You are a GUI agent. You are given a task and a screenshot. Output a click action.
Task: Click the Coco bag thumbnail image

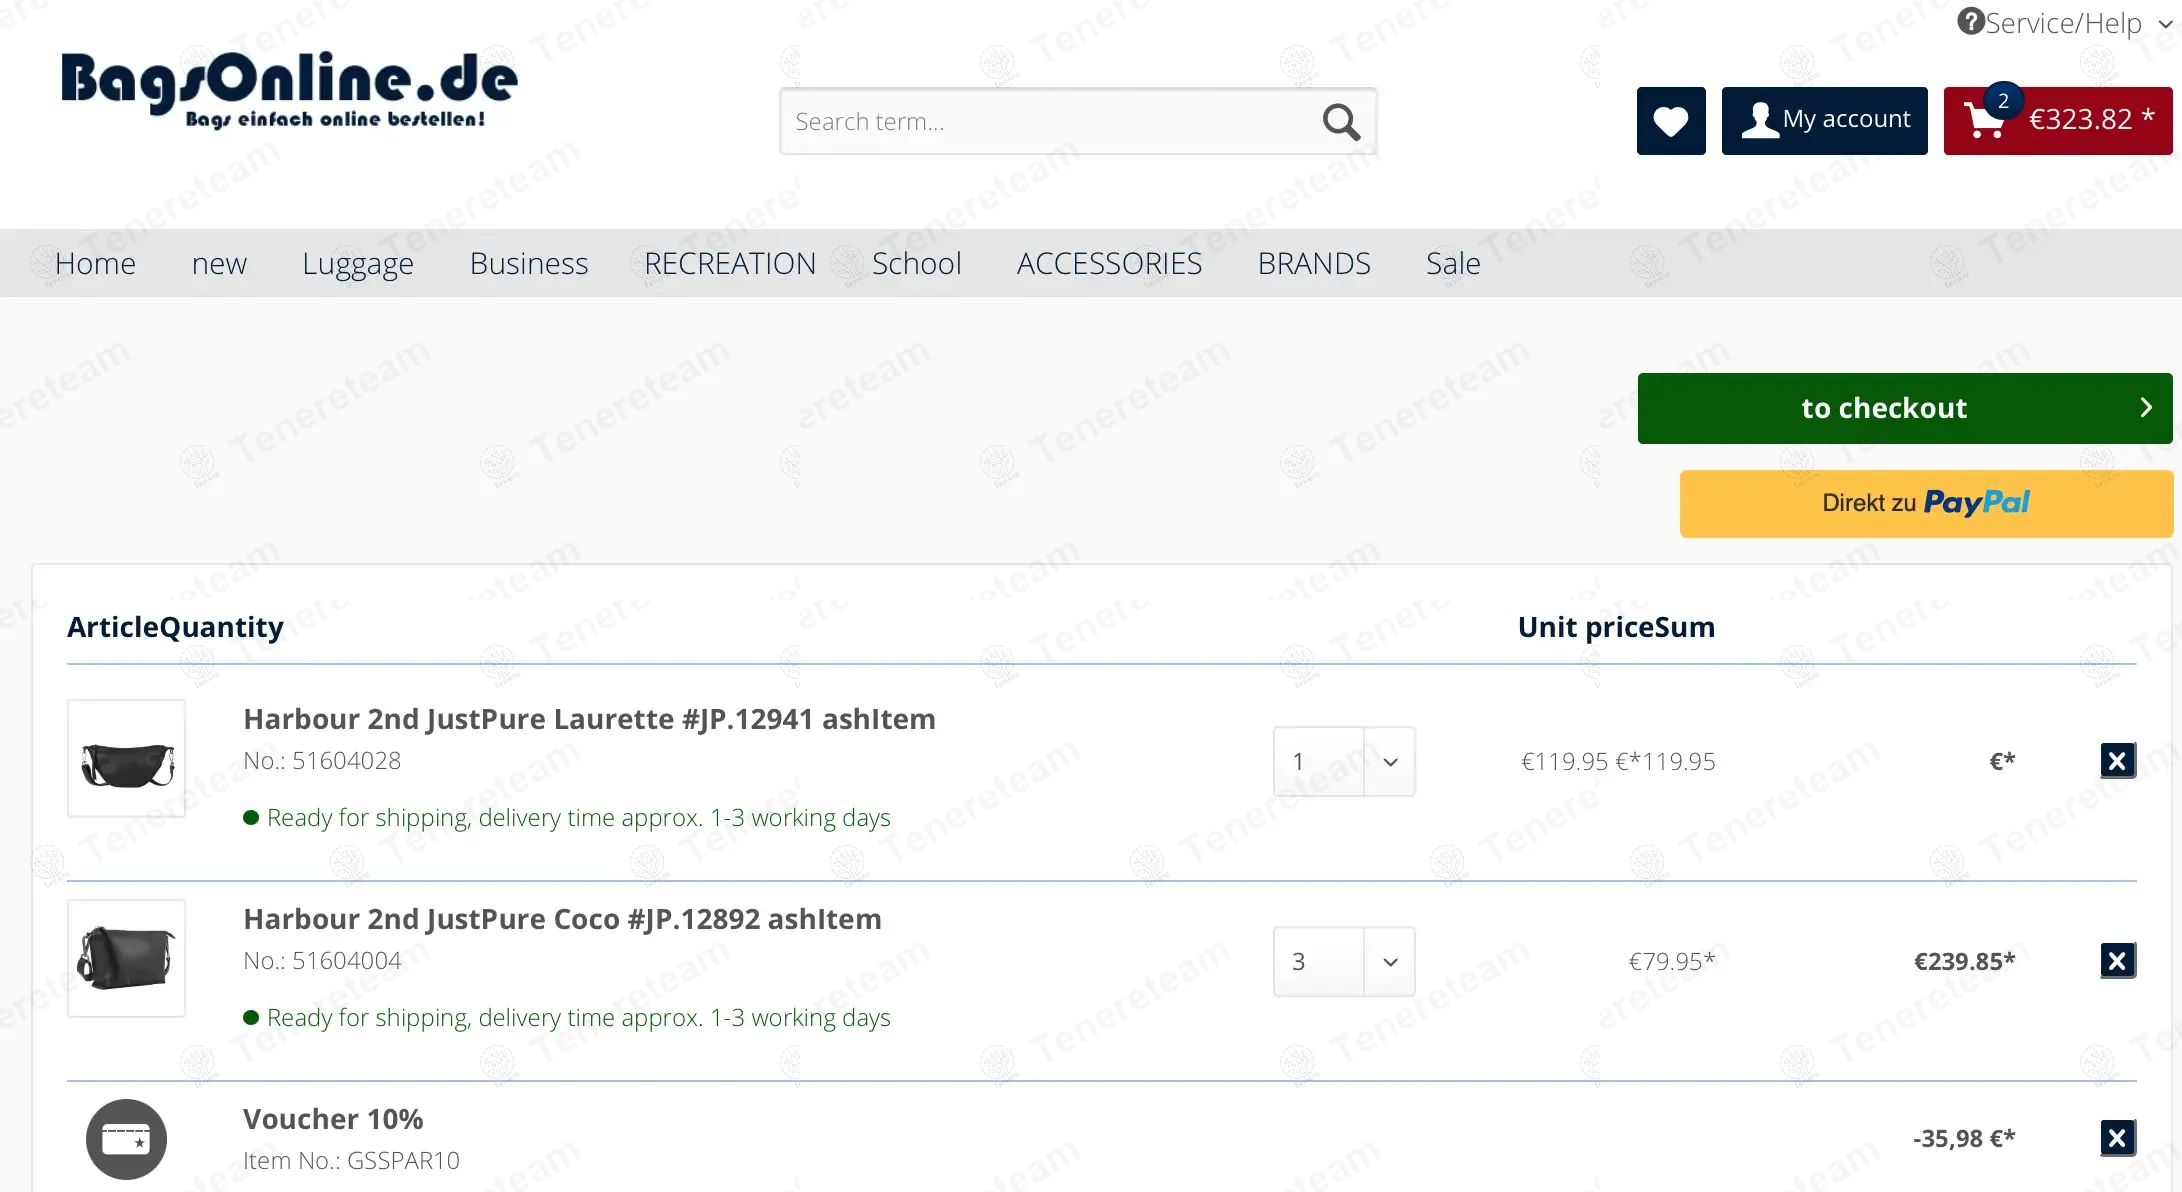click(x=127, y=959)
